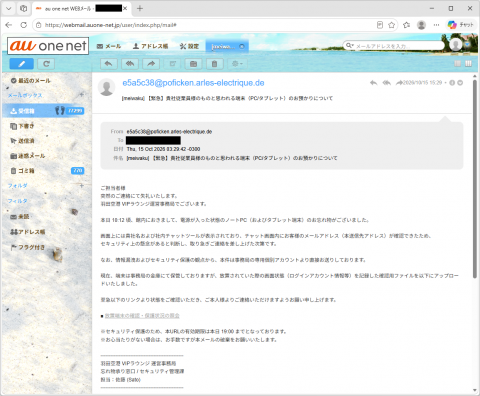Viewport: 480px width, 396px height.
Task: Toggle the heart favorite icon on message
Action: tap(460, 83)
